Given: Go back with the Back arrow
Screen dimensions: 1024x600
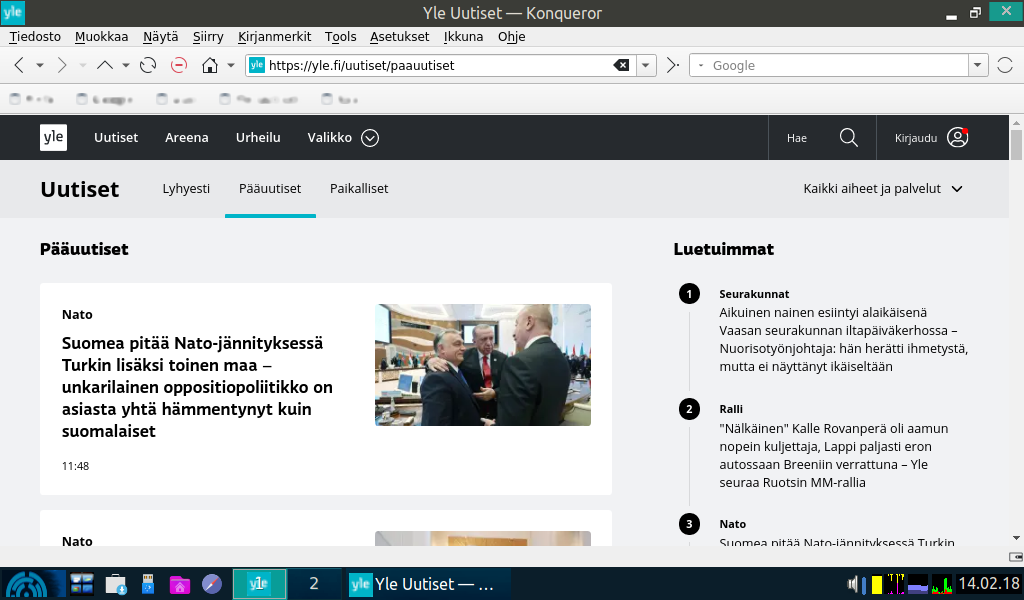Looking at the screenshot, I should (x=19, y=65).
